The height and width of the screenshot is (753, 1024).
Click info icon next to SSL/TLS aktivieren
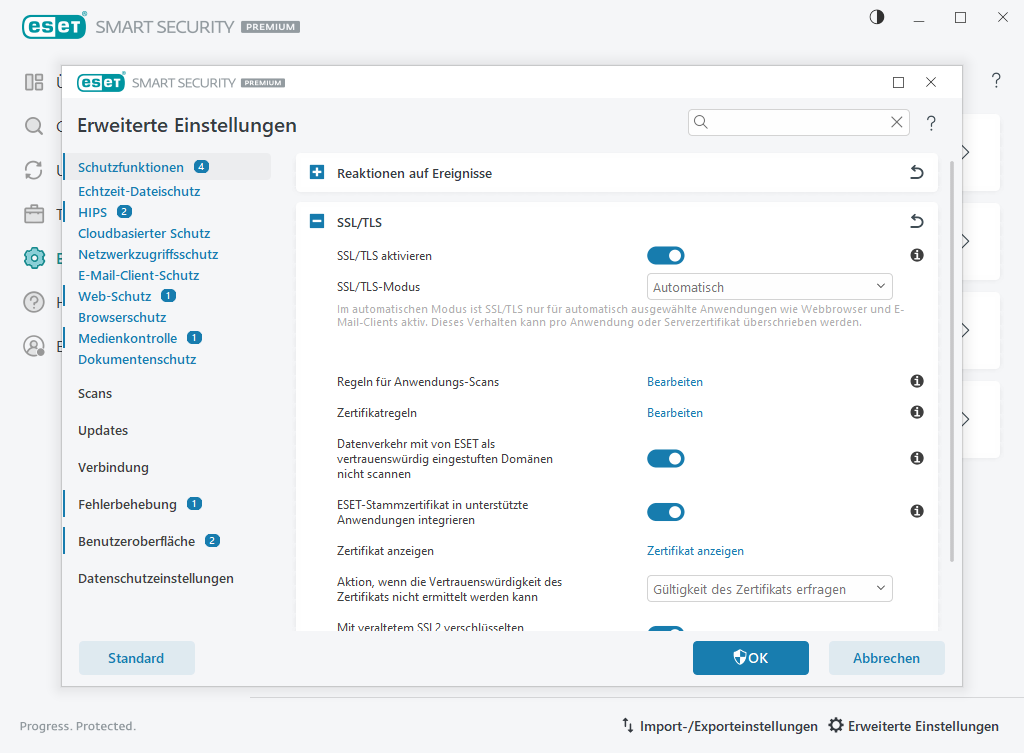click(x=916, y=256)
